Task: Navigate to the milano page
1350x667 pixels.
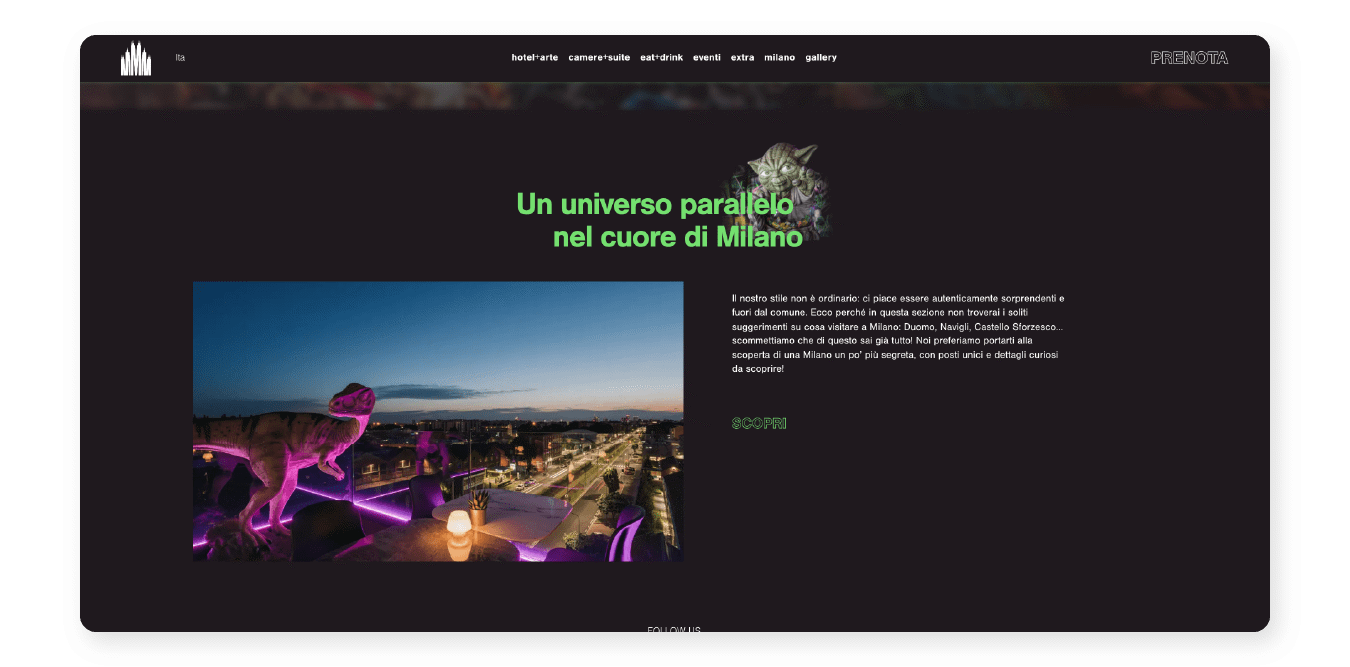Action: 779,58
